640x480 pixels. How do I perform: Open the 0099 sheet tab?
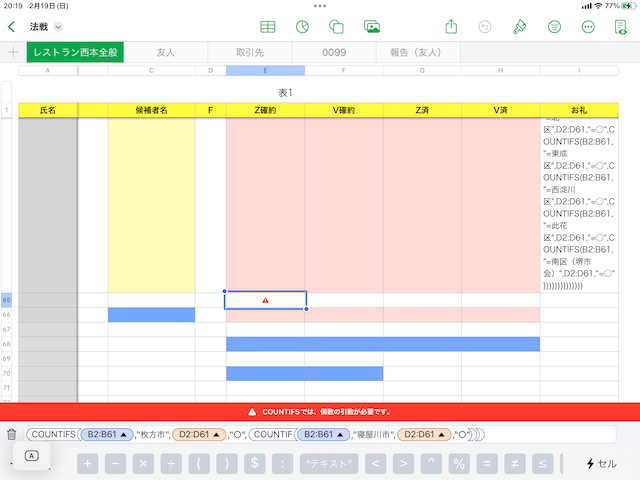coord(333,52)
